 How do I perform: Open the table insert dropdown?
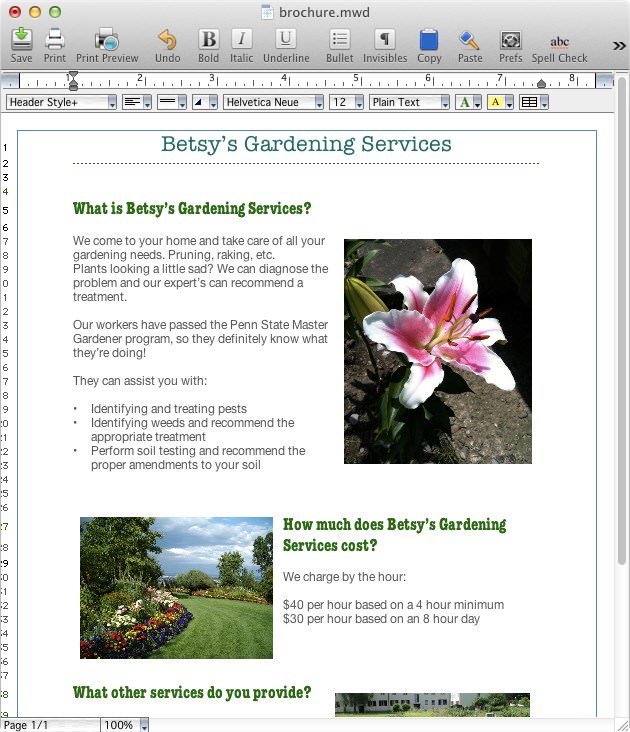click(x=533, y=102)
